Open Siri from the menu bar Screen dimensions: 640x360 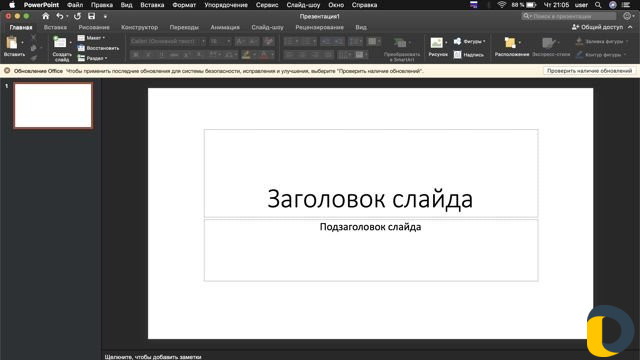613,5
